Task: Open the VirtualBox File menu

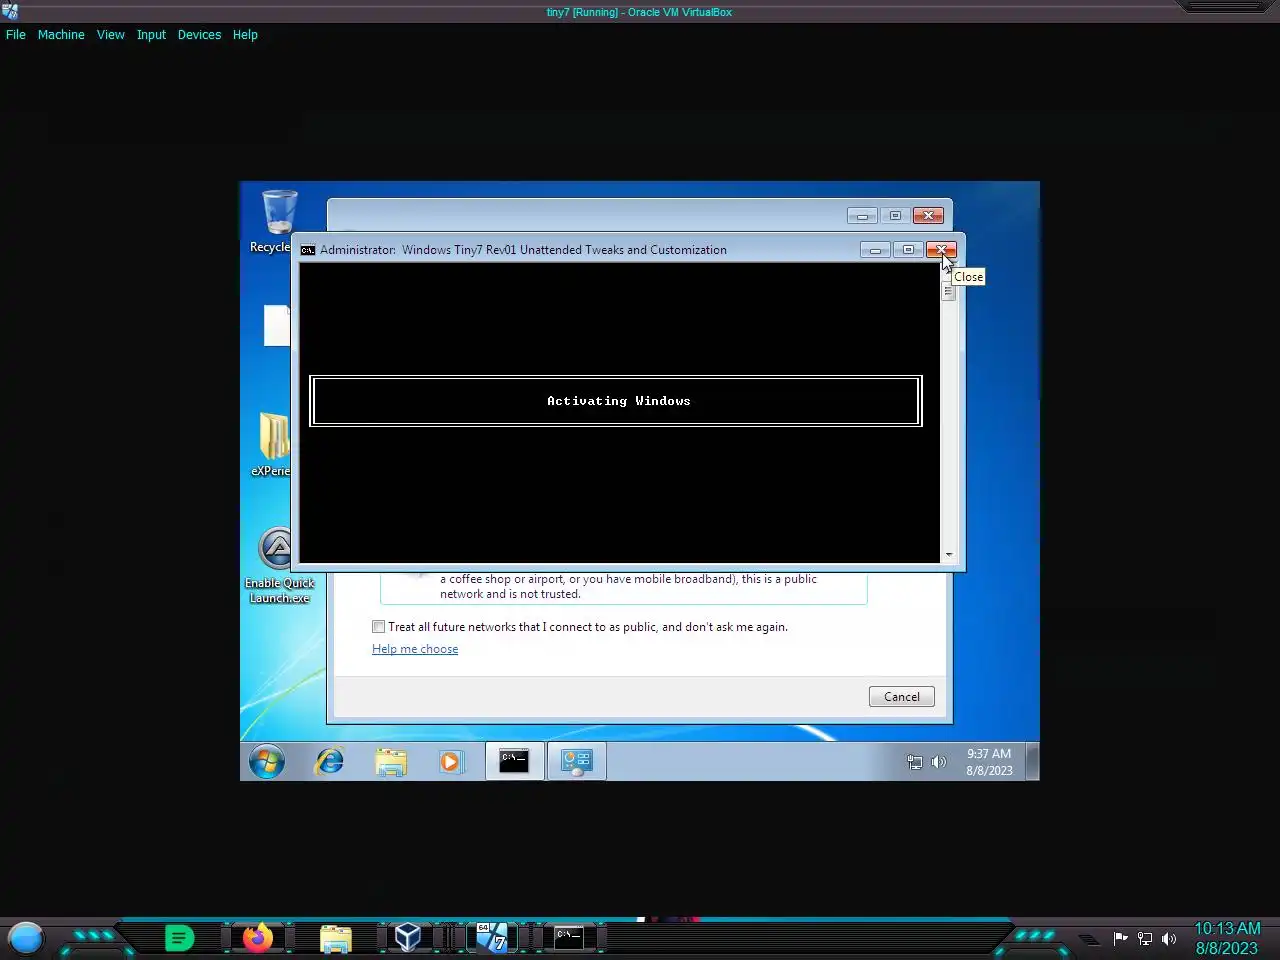Action: pyautogui.click(x=16, y=34)
